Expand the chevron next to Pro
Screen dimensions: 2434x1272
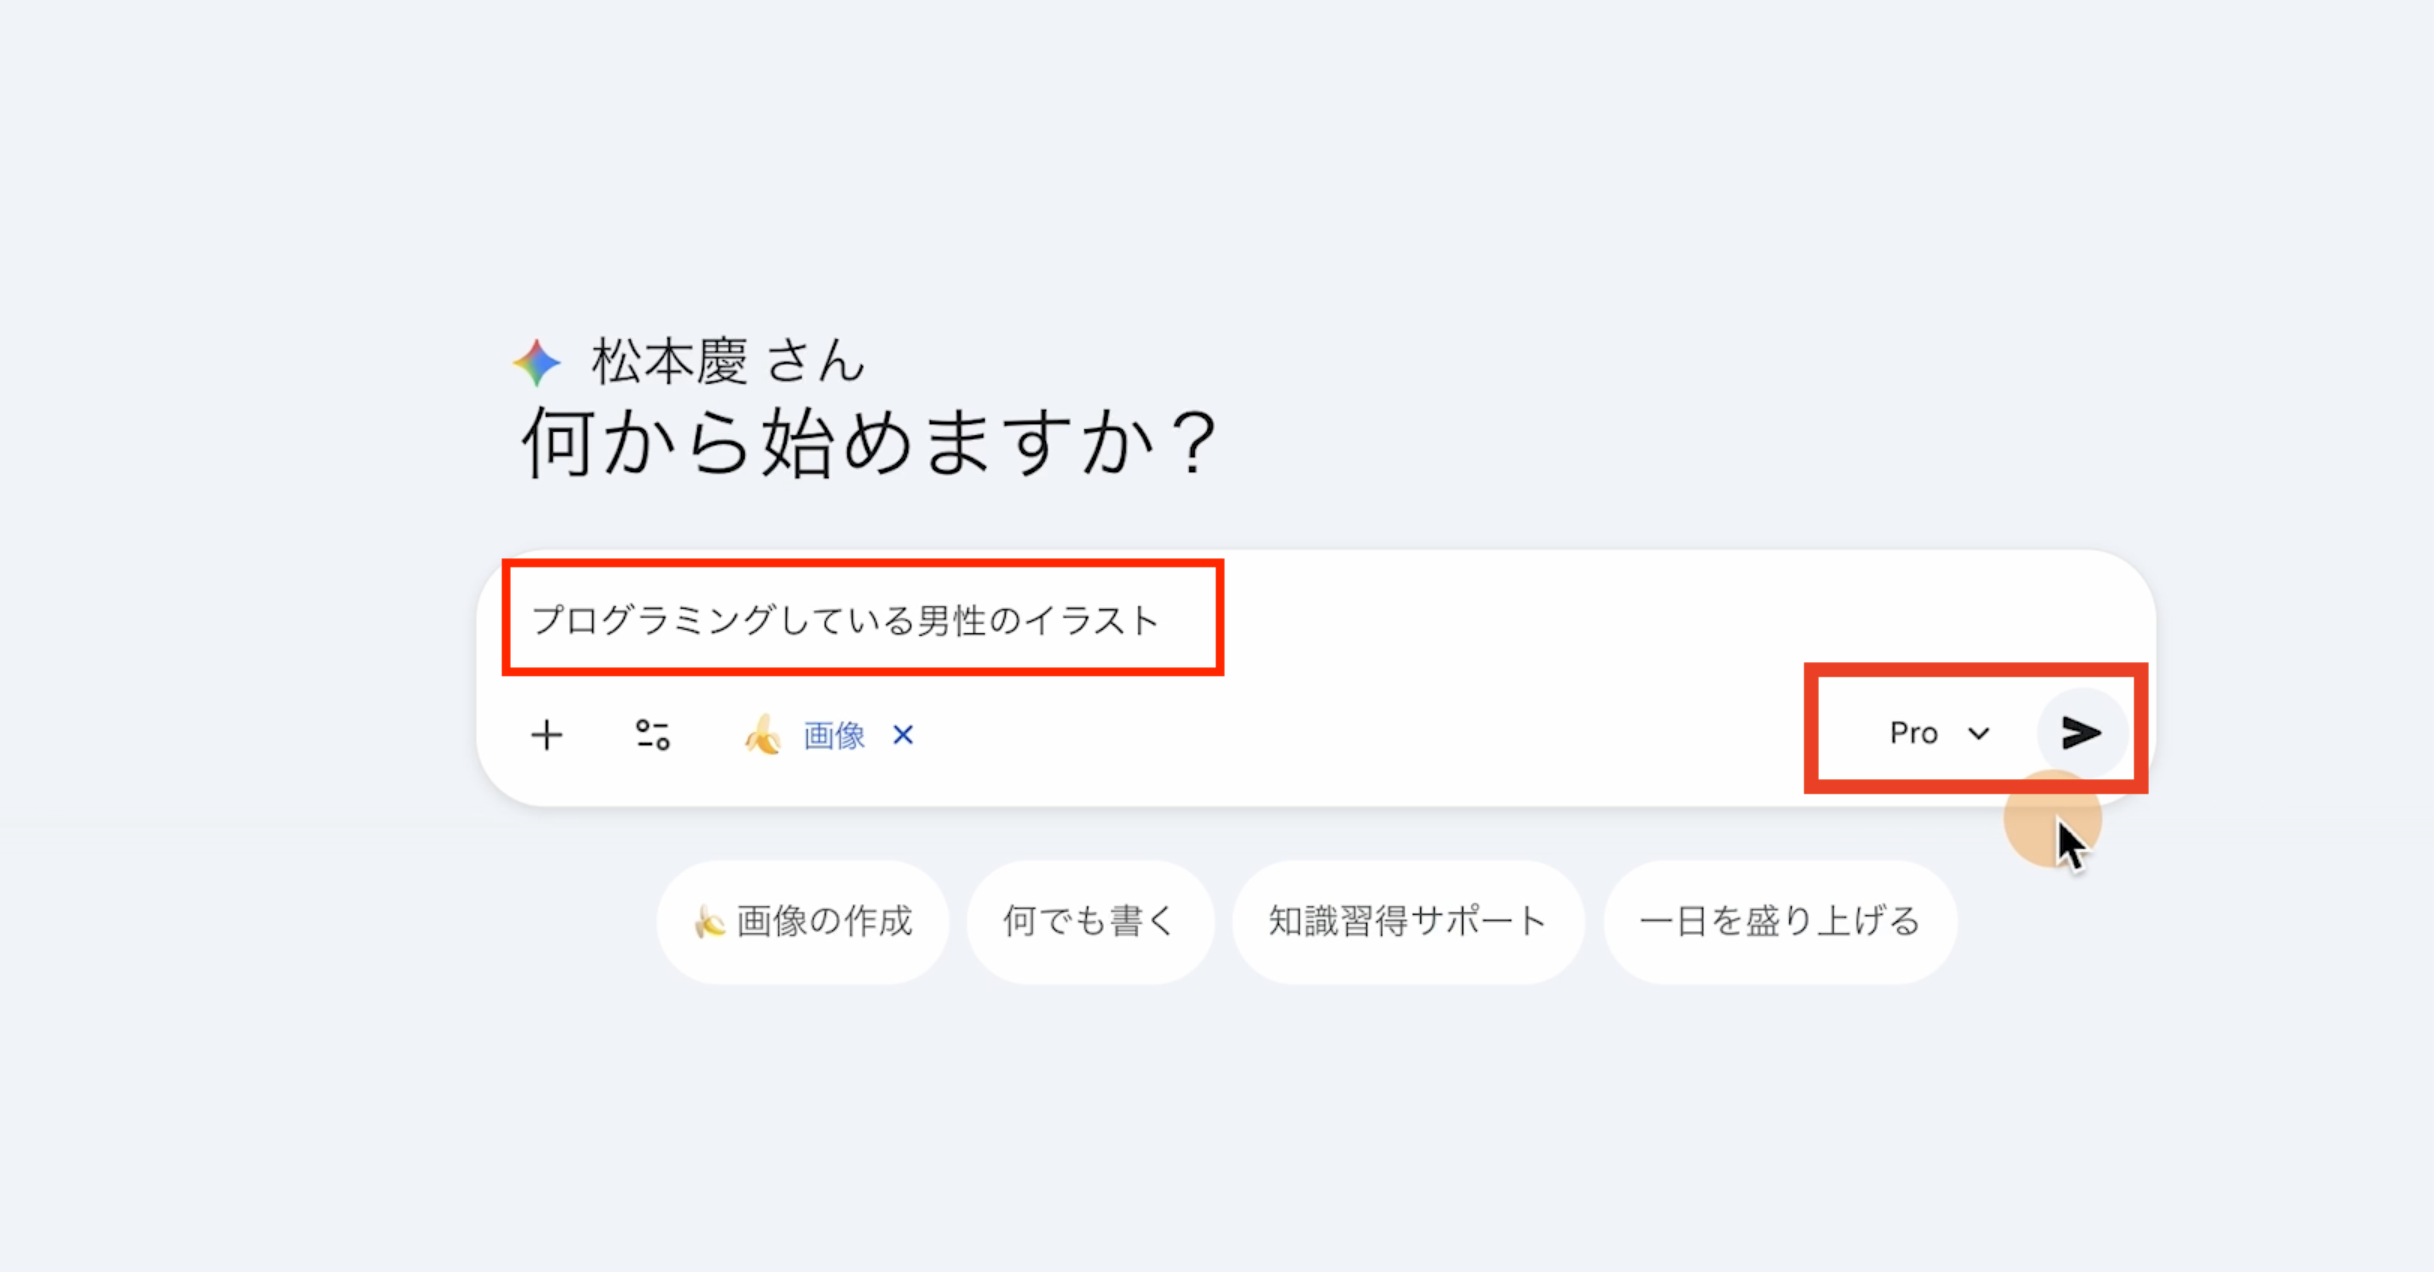[1979, 734]
